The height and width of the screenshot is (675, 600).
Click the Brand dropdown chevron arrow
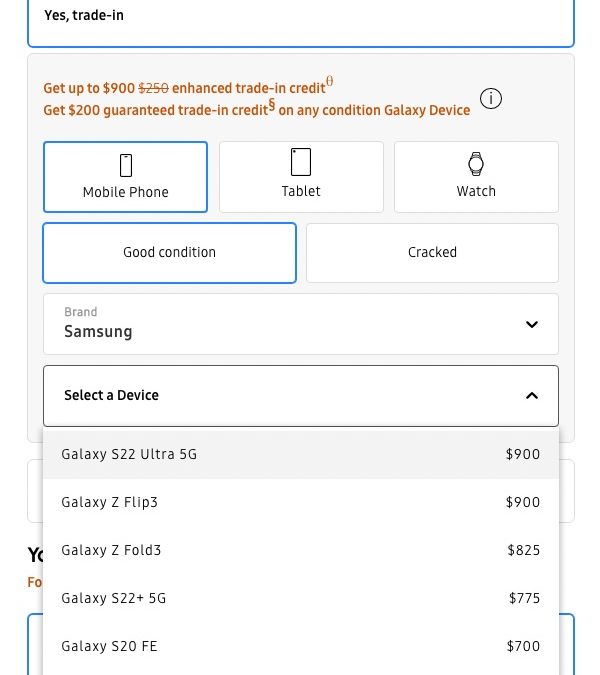(x=532, y=324)
